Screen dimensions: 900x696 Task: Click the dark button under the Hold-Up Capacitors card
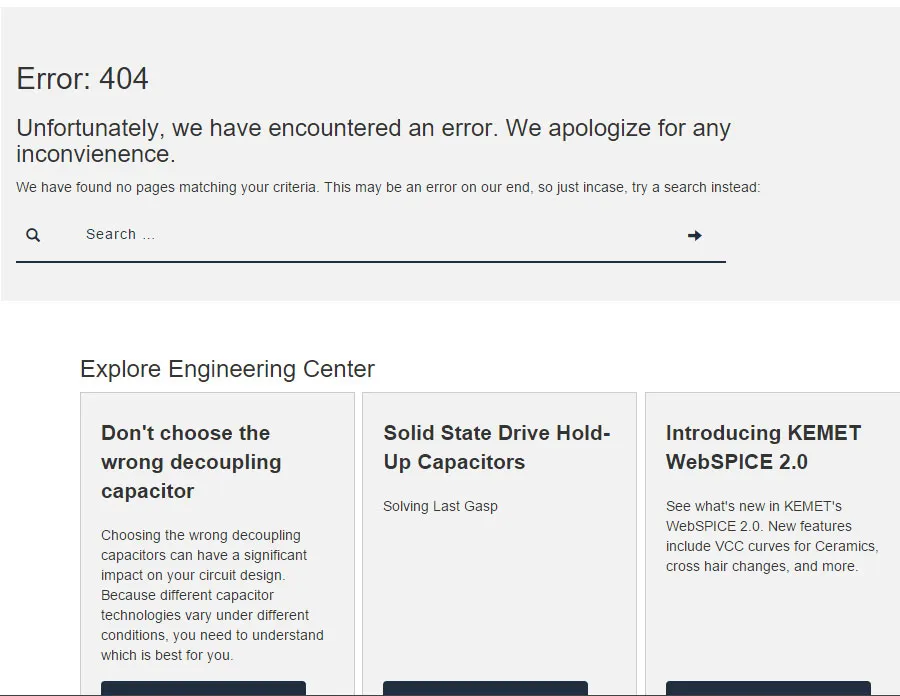(484, 690)
